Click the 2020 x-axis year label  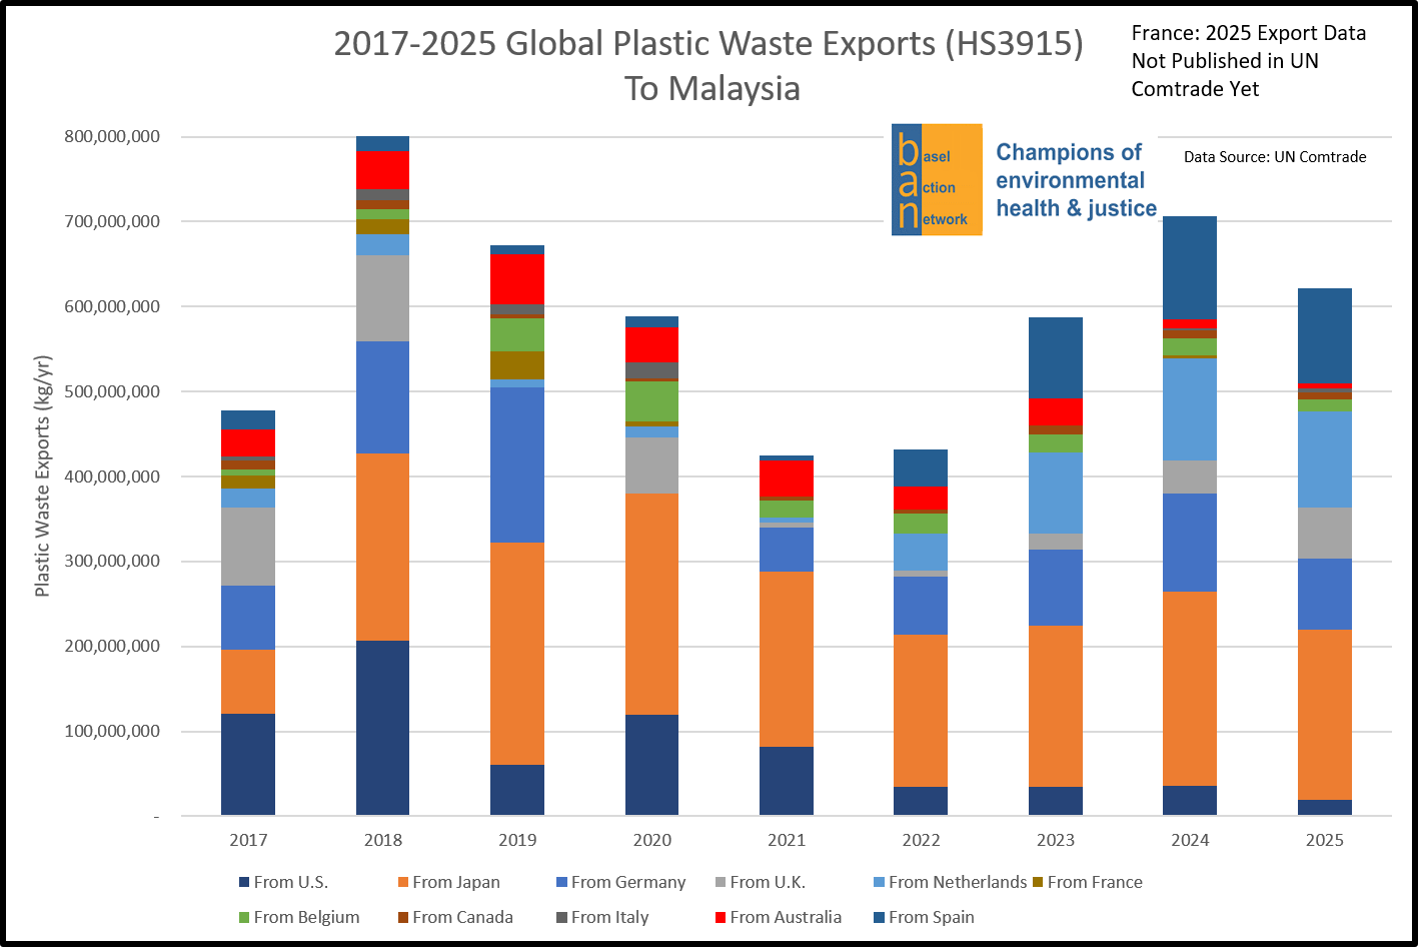pyautogui.click(x=652, y=840)
